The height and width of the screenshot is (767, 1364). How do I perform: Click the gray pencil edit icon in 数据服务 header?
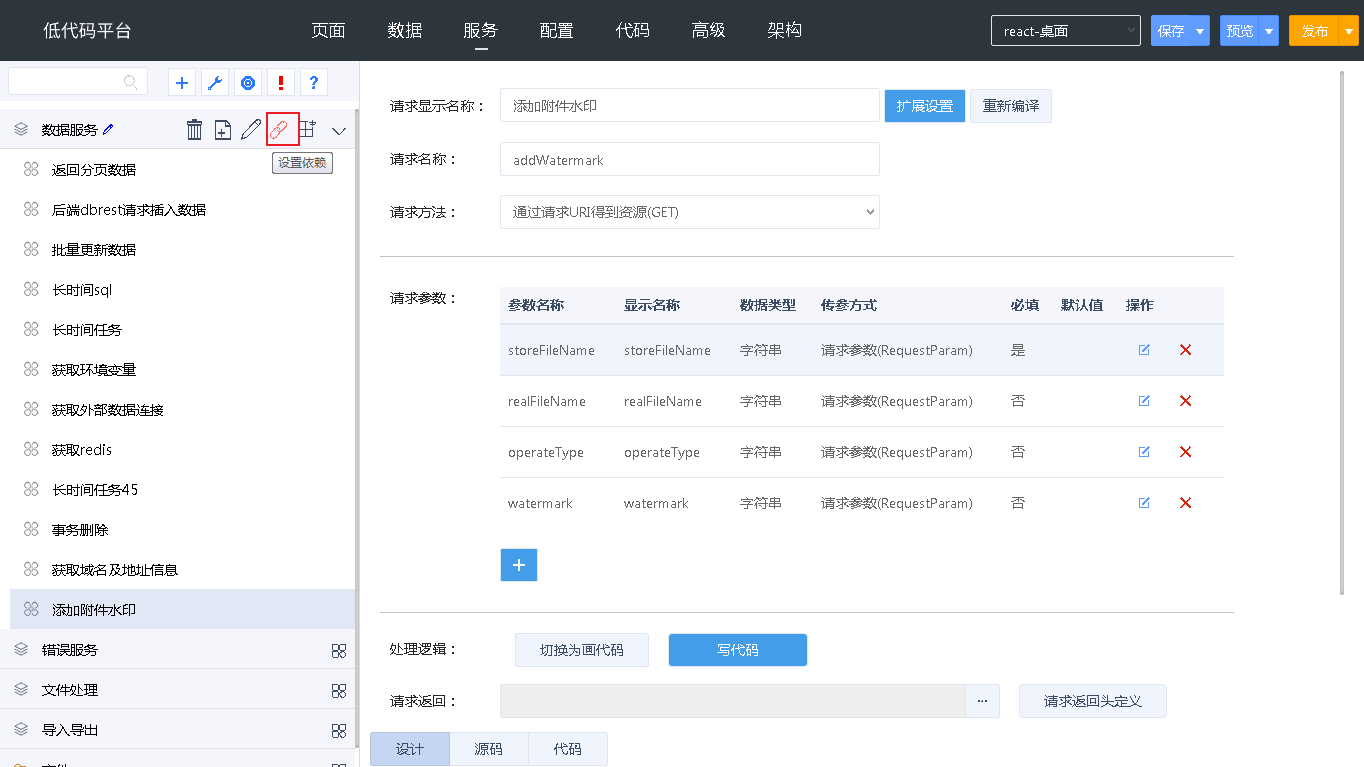tap(251, 129)
